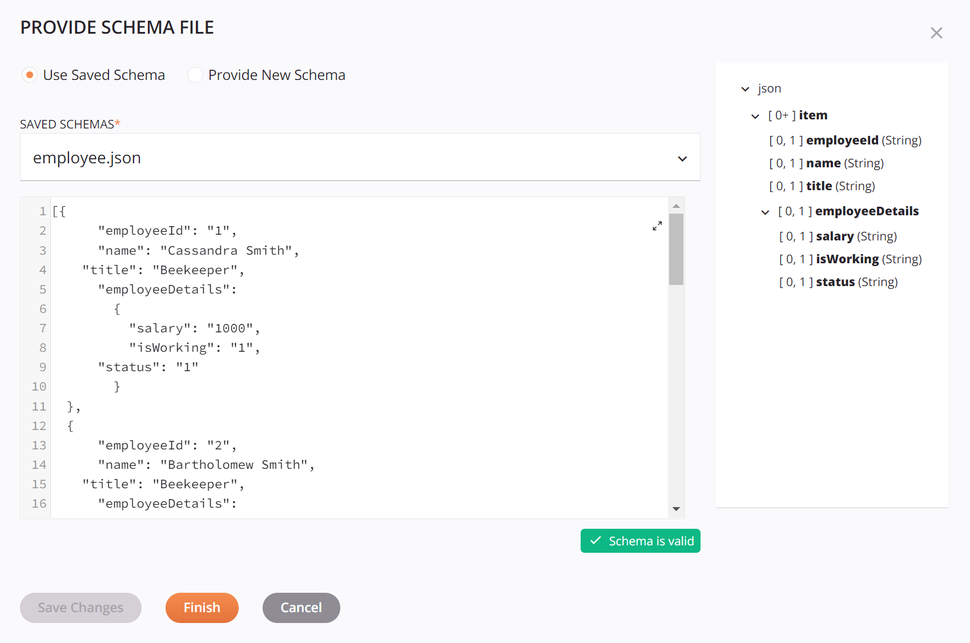970x643 pixels.
Task: Click the "employeeDetails": text on line 5
Action: tap(168, 290)
